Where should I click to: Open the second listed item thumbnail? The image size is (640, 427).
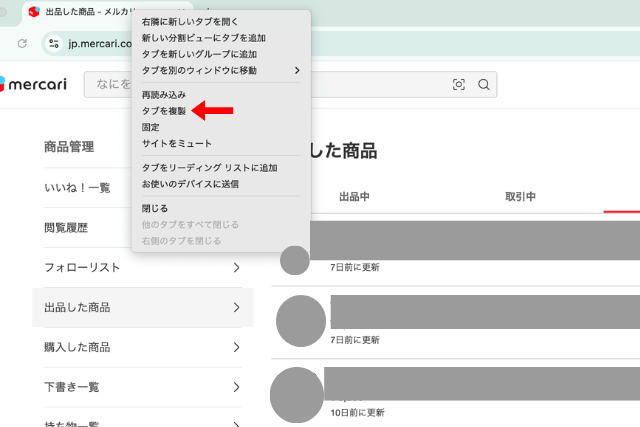click(300, 321)
